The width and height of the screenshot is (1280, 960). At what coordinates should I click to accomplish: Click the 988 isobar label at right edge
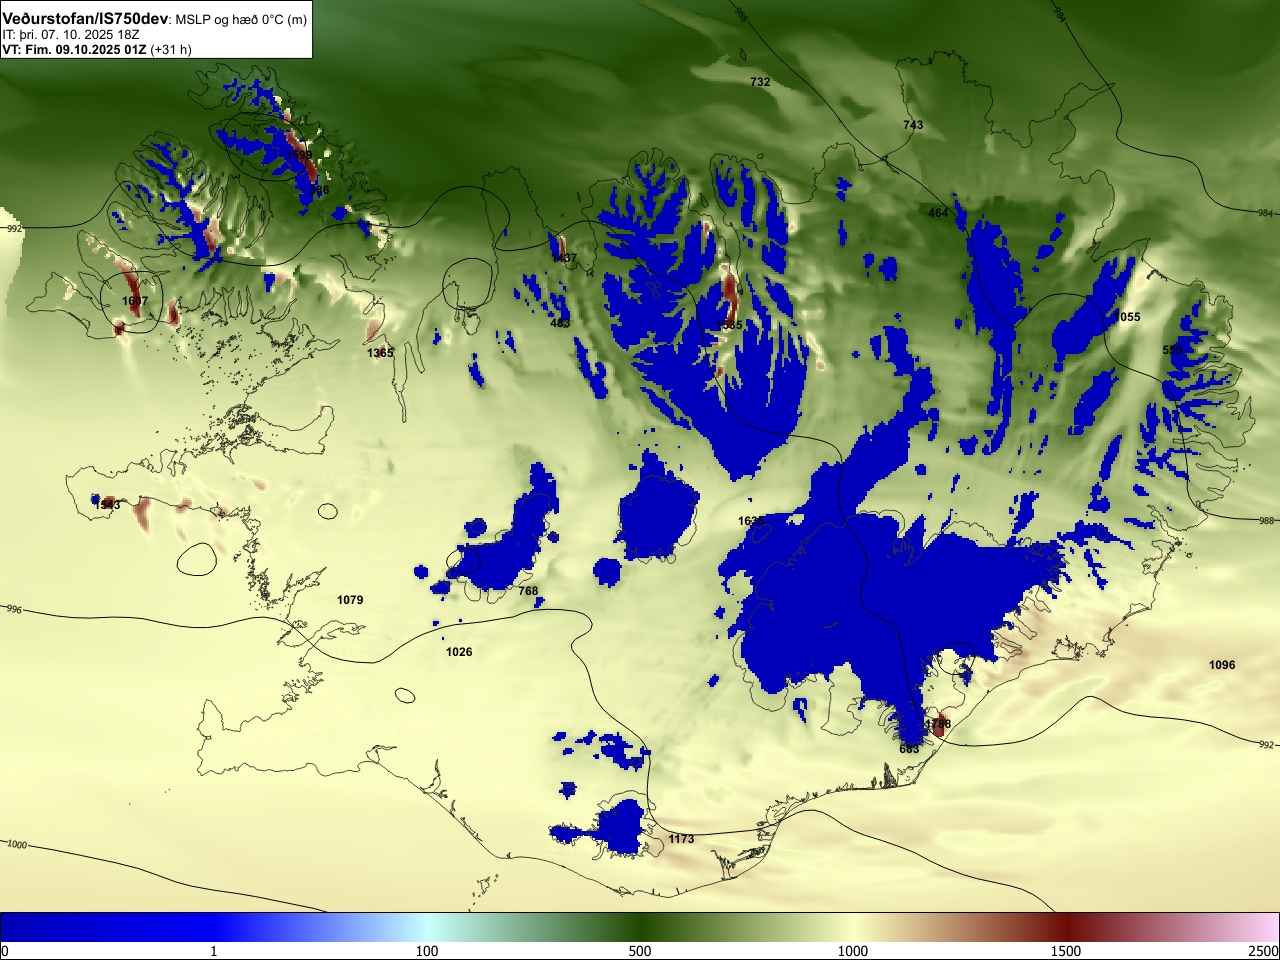click(1267, 521)
